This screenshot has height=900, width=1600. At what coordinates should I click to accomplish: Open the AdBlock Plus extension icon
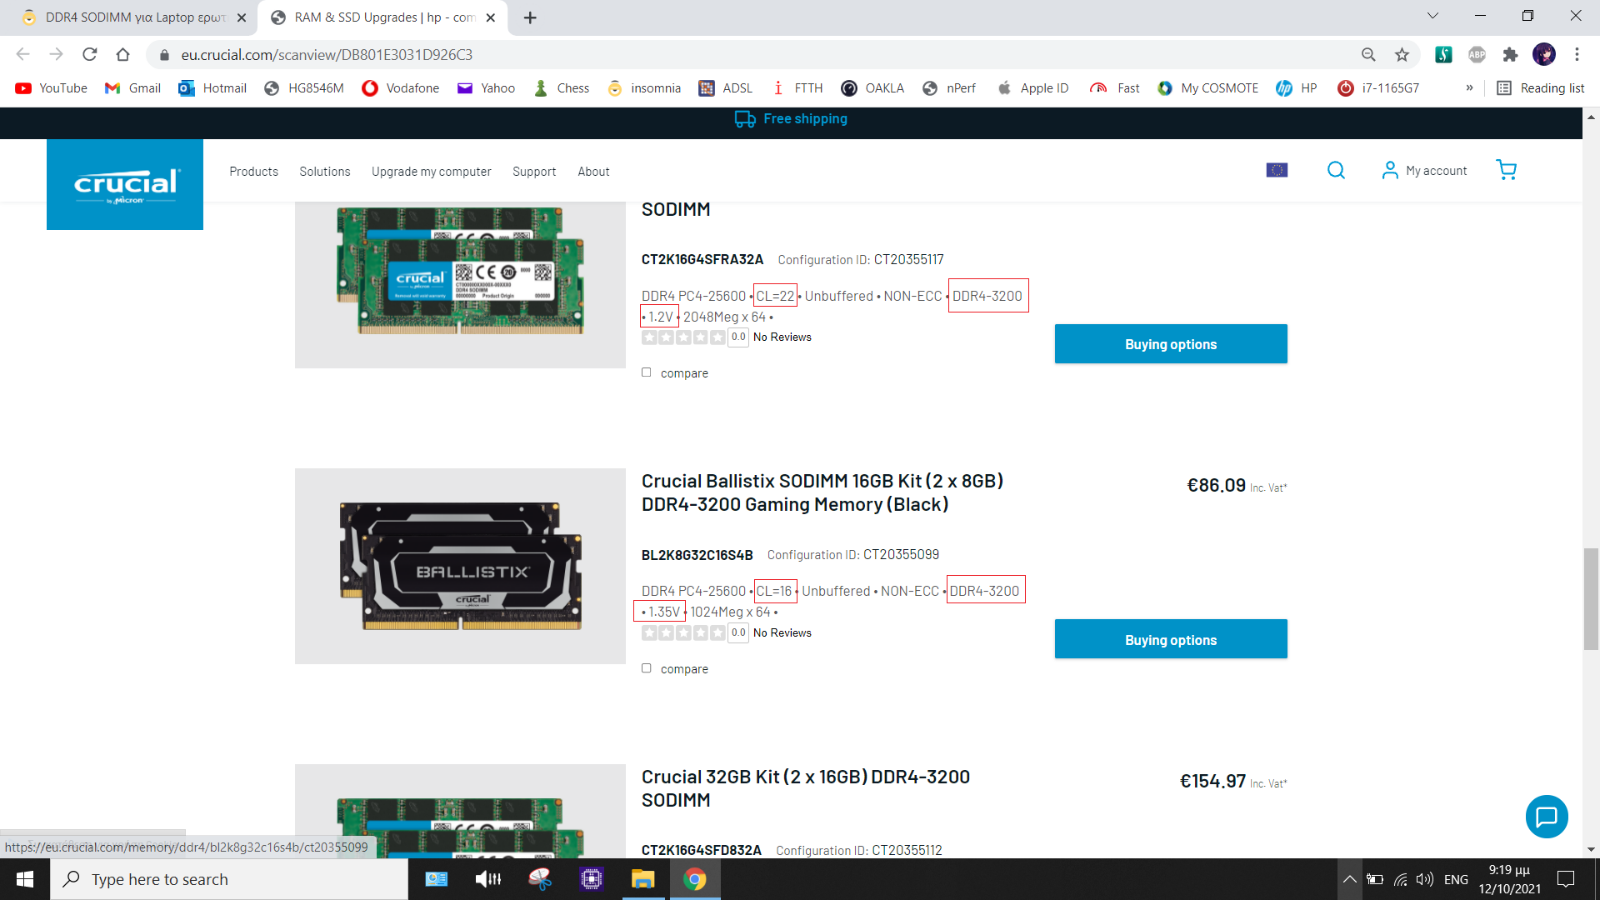[1477, 54]
